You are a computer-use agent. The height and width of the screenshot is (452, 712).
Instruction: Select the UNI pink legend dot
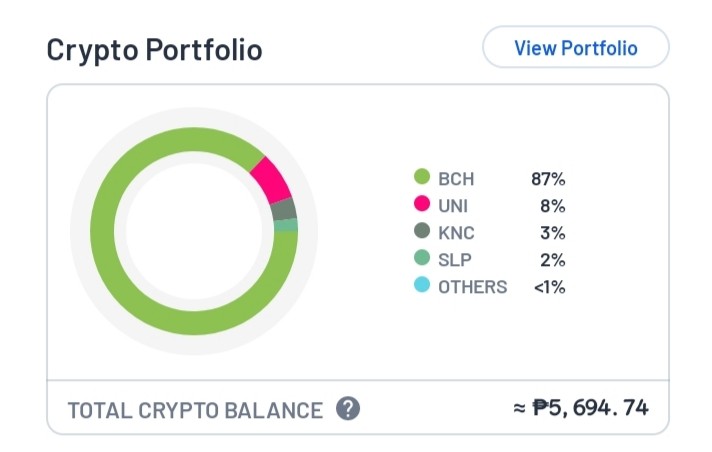[422, 204]
